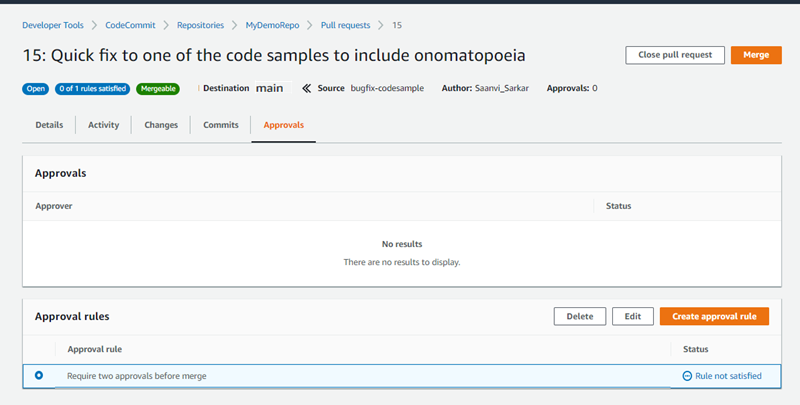Select the two approvals rule radio button
Viewport: 800px width, 405px height.
point(39,375)
